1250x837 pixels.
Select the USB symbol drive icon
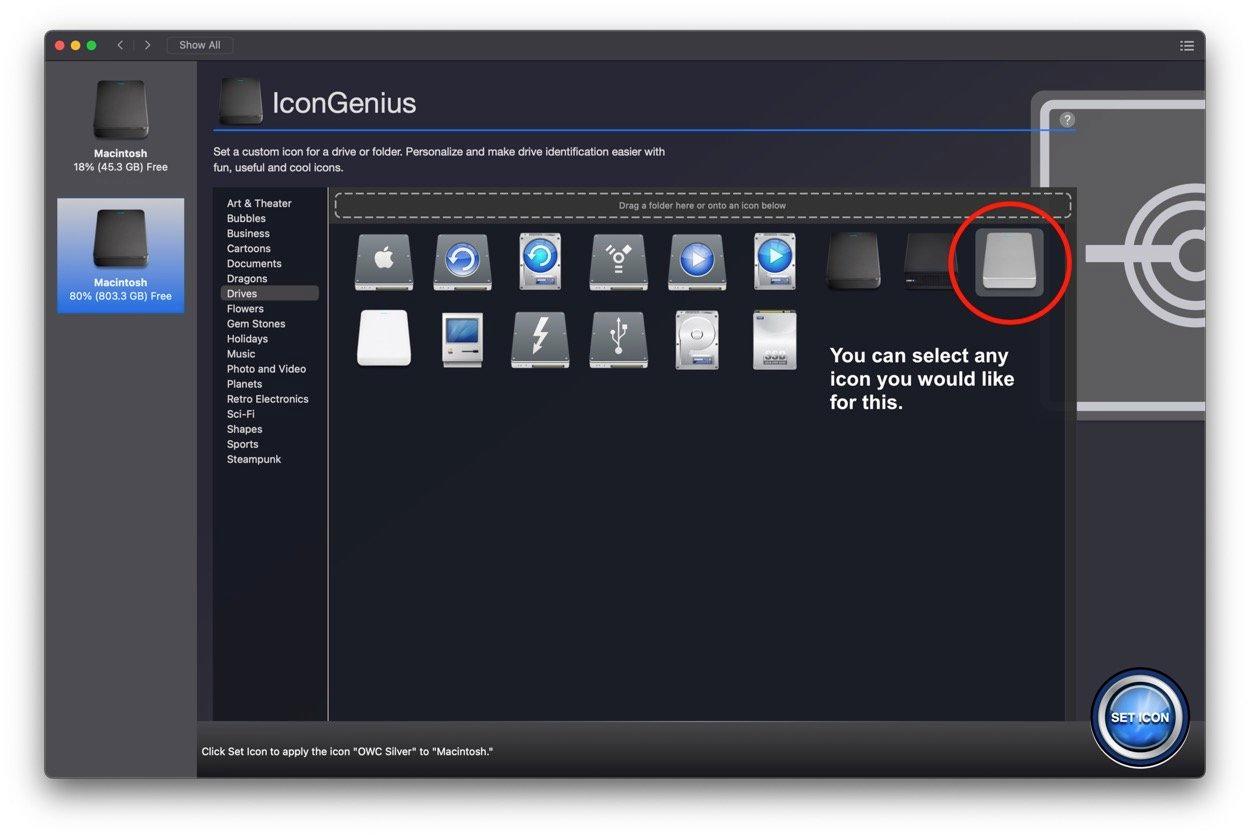(618, 339)
